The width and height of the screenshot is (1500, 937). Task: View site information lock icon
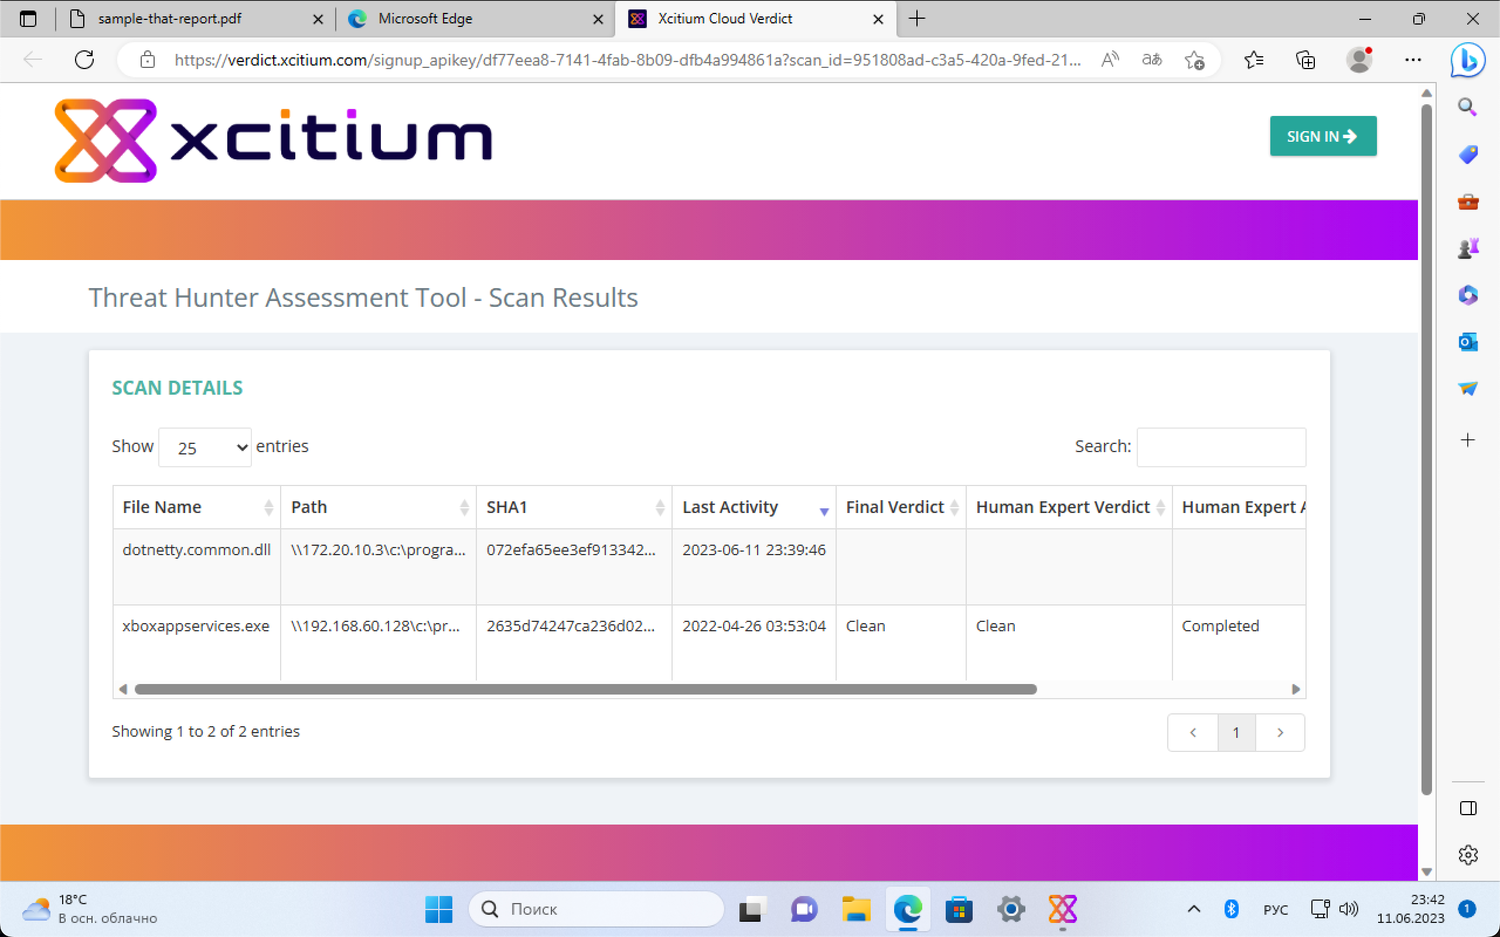[x=147, y=60]
